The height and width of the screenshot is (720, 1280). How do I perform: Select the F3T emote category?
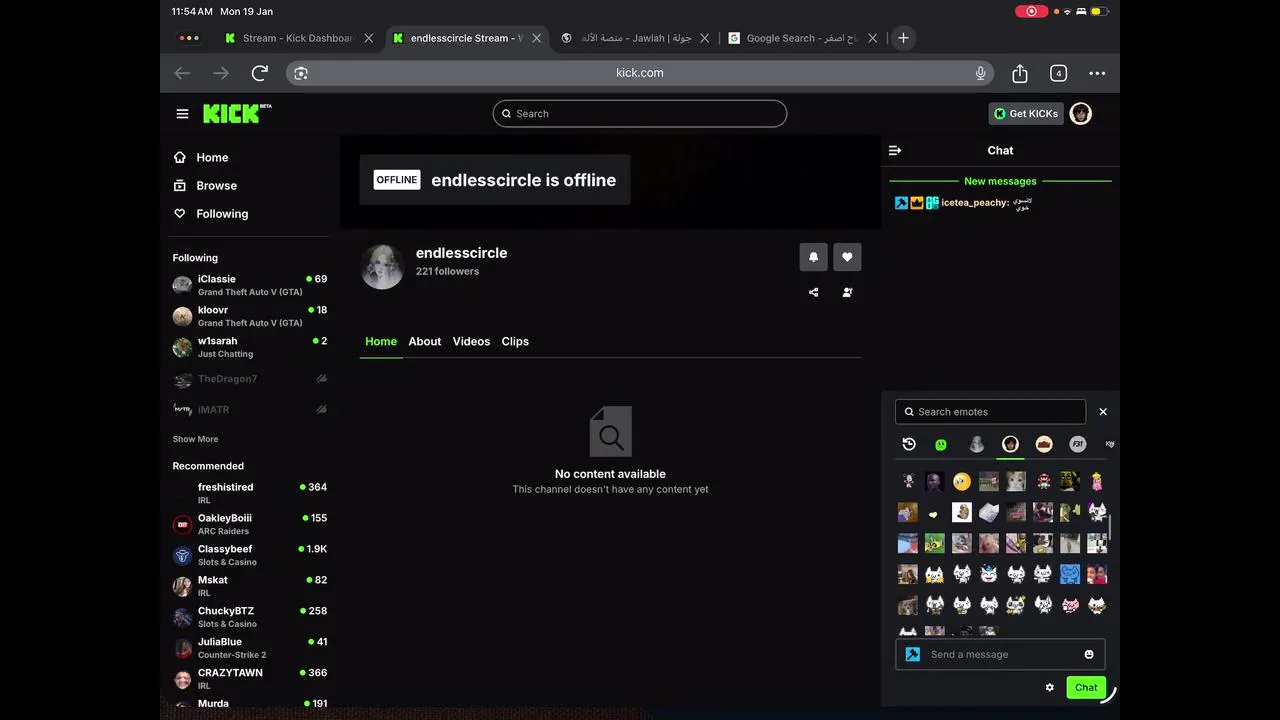pos(1077,444)
